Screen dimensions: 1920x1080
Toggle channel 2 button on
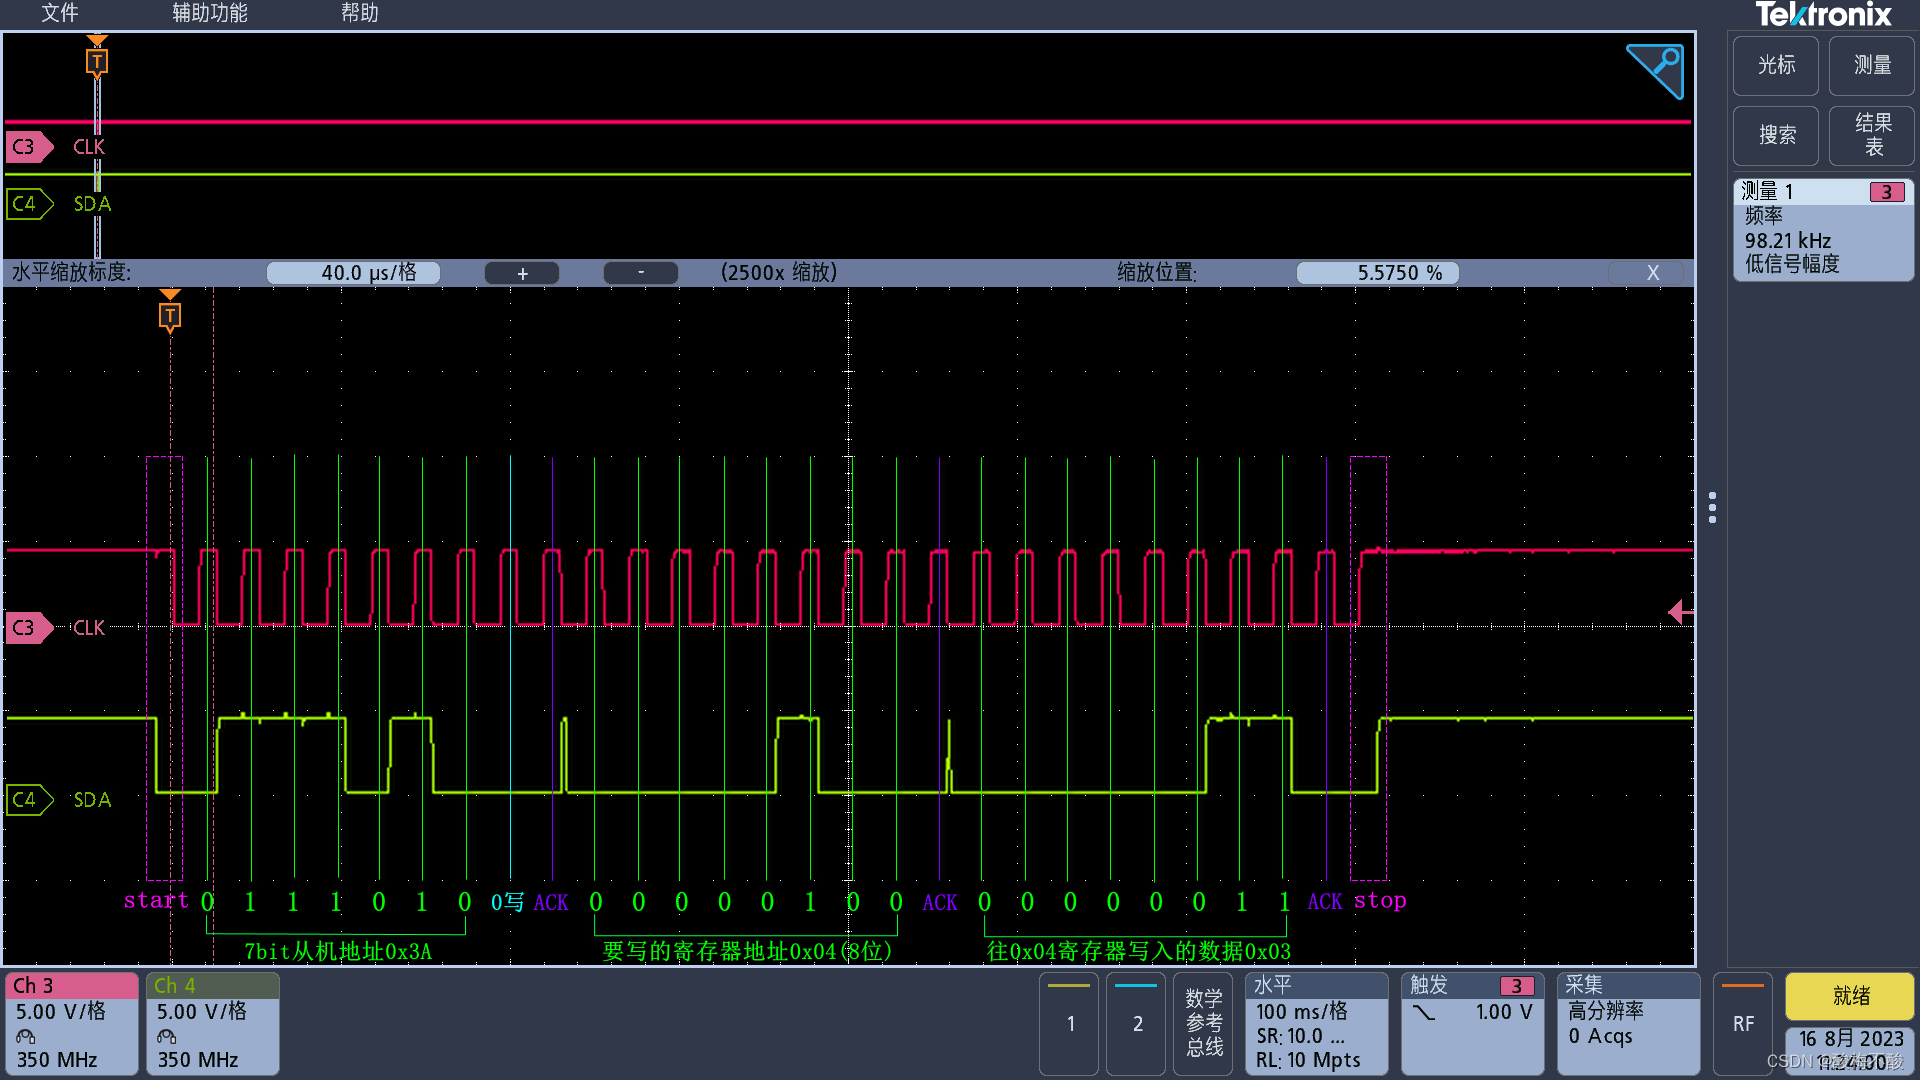coord(1137,1022)
